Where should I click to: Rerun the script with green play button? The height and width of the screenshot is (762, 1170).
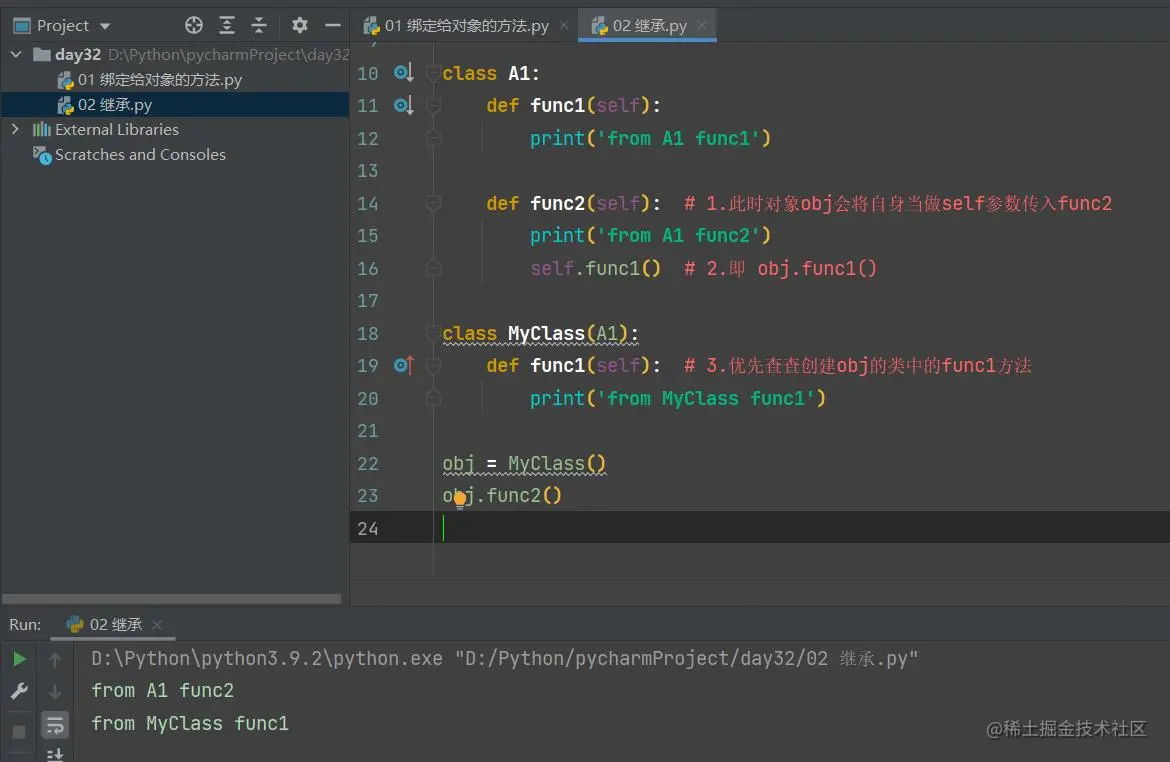tap(19, 659)
